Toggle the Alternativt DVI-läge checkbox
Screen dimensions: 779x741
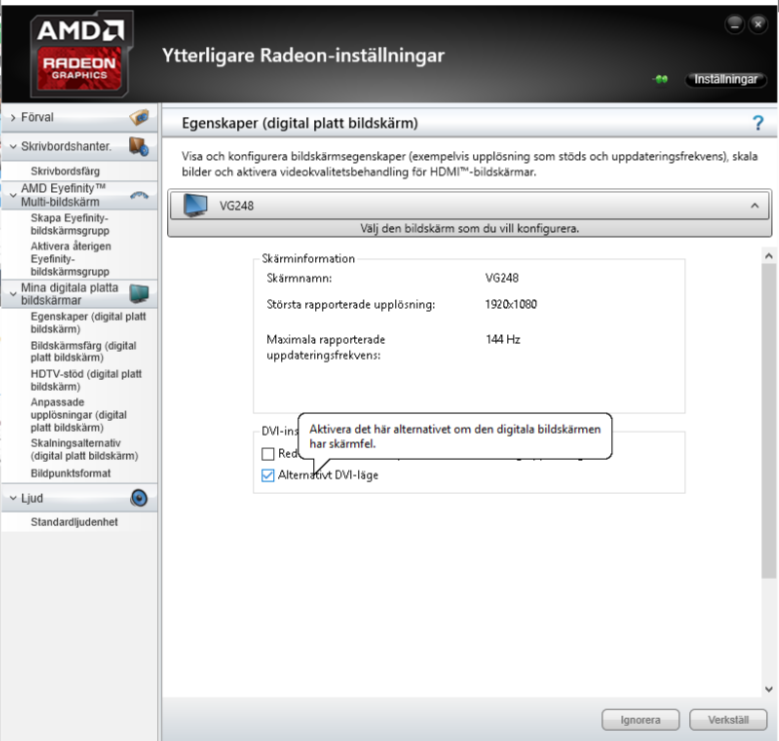tap(268, 475)
